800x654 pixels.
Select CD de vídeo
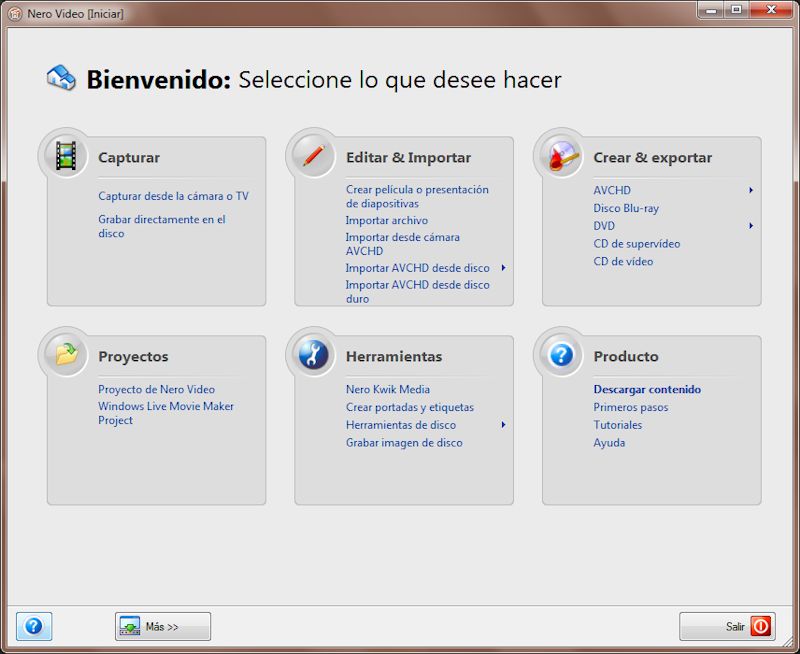[x=623, y=261]
